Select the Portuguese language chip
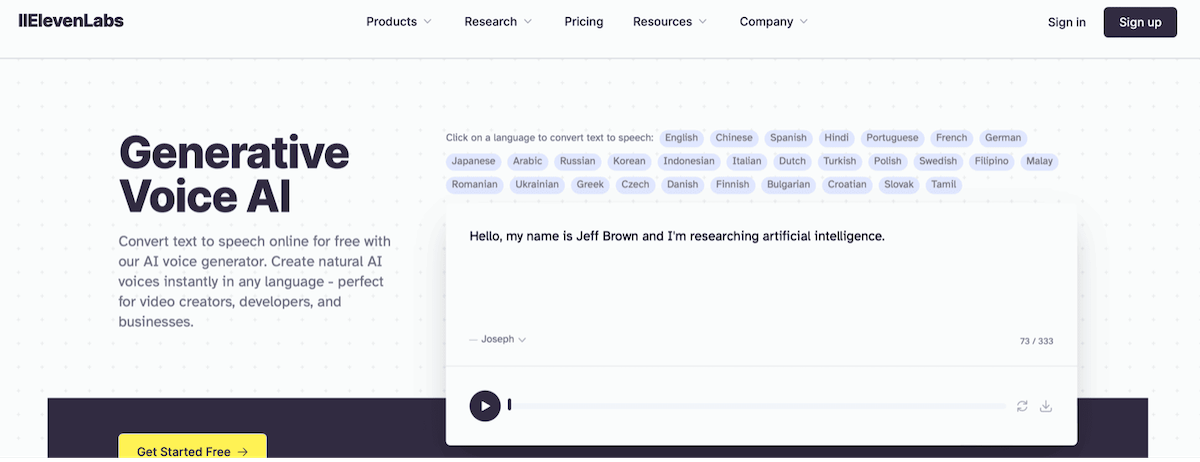 point(892,138)
